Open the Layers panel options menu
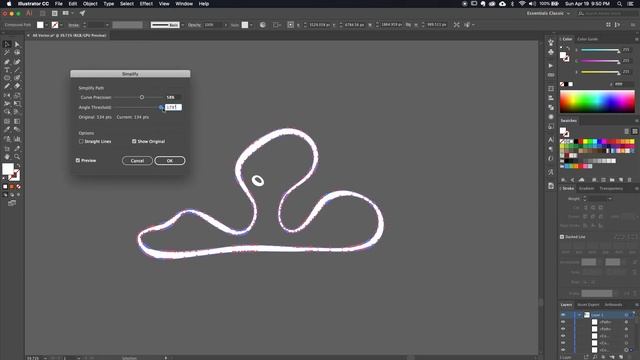The height and width of the screenshot is (360, 640). pos(636,305)
